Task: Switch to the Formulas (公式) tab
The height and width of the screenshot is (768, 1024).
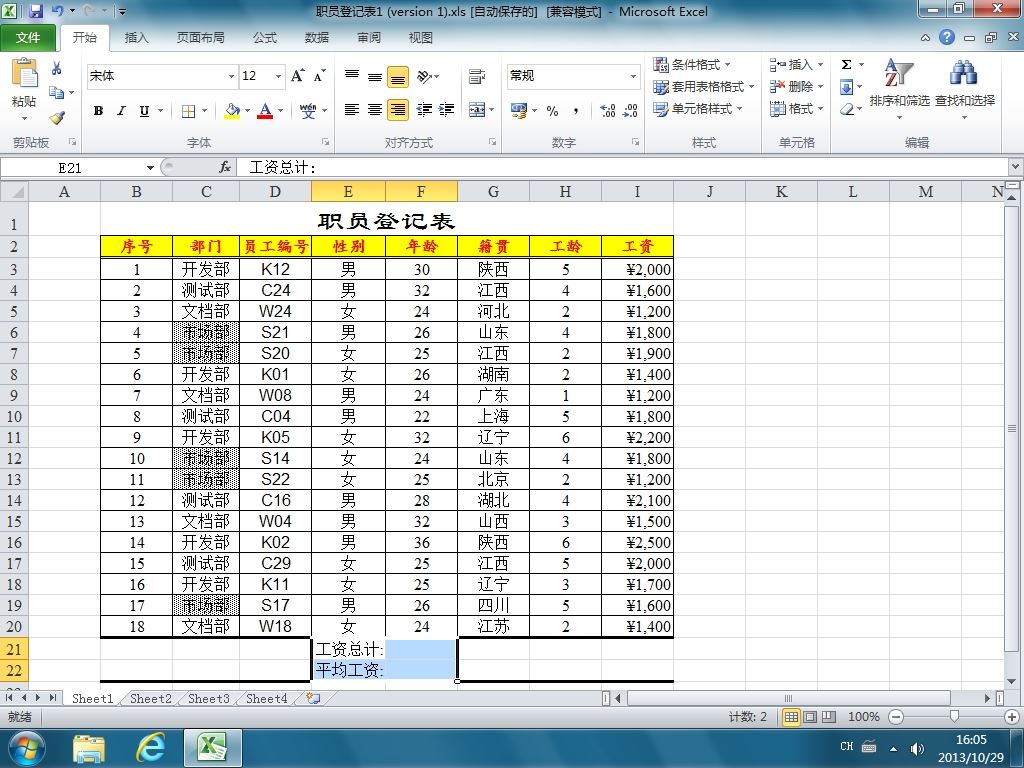Action: tap(264, 38)
